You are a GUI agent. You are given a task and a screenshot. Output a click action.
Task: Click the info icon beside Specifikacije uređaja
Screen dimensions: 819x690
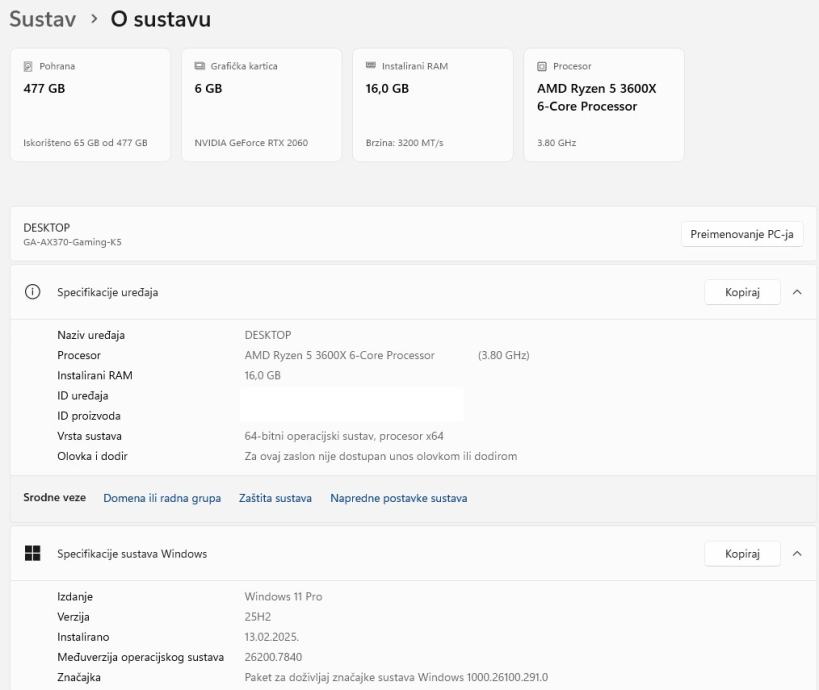[x=33, y=293]
